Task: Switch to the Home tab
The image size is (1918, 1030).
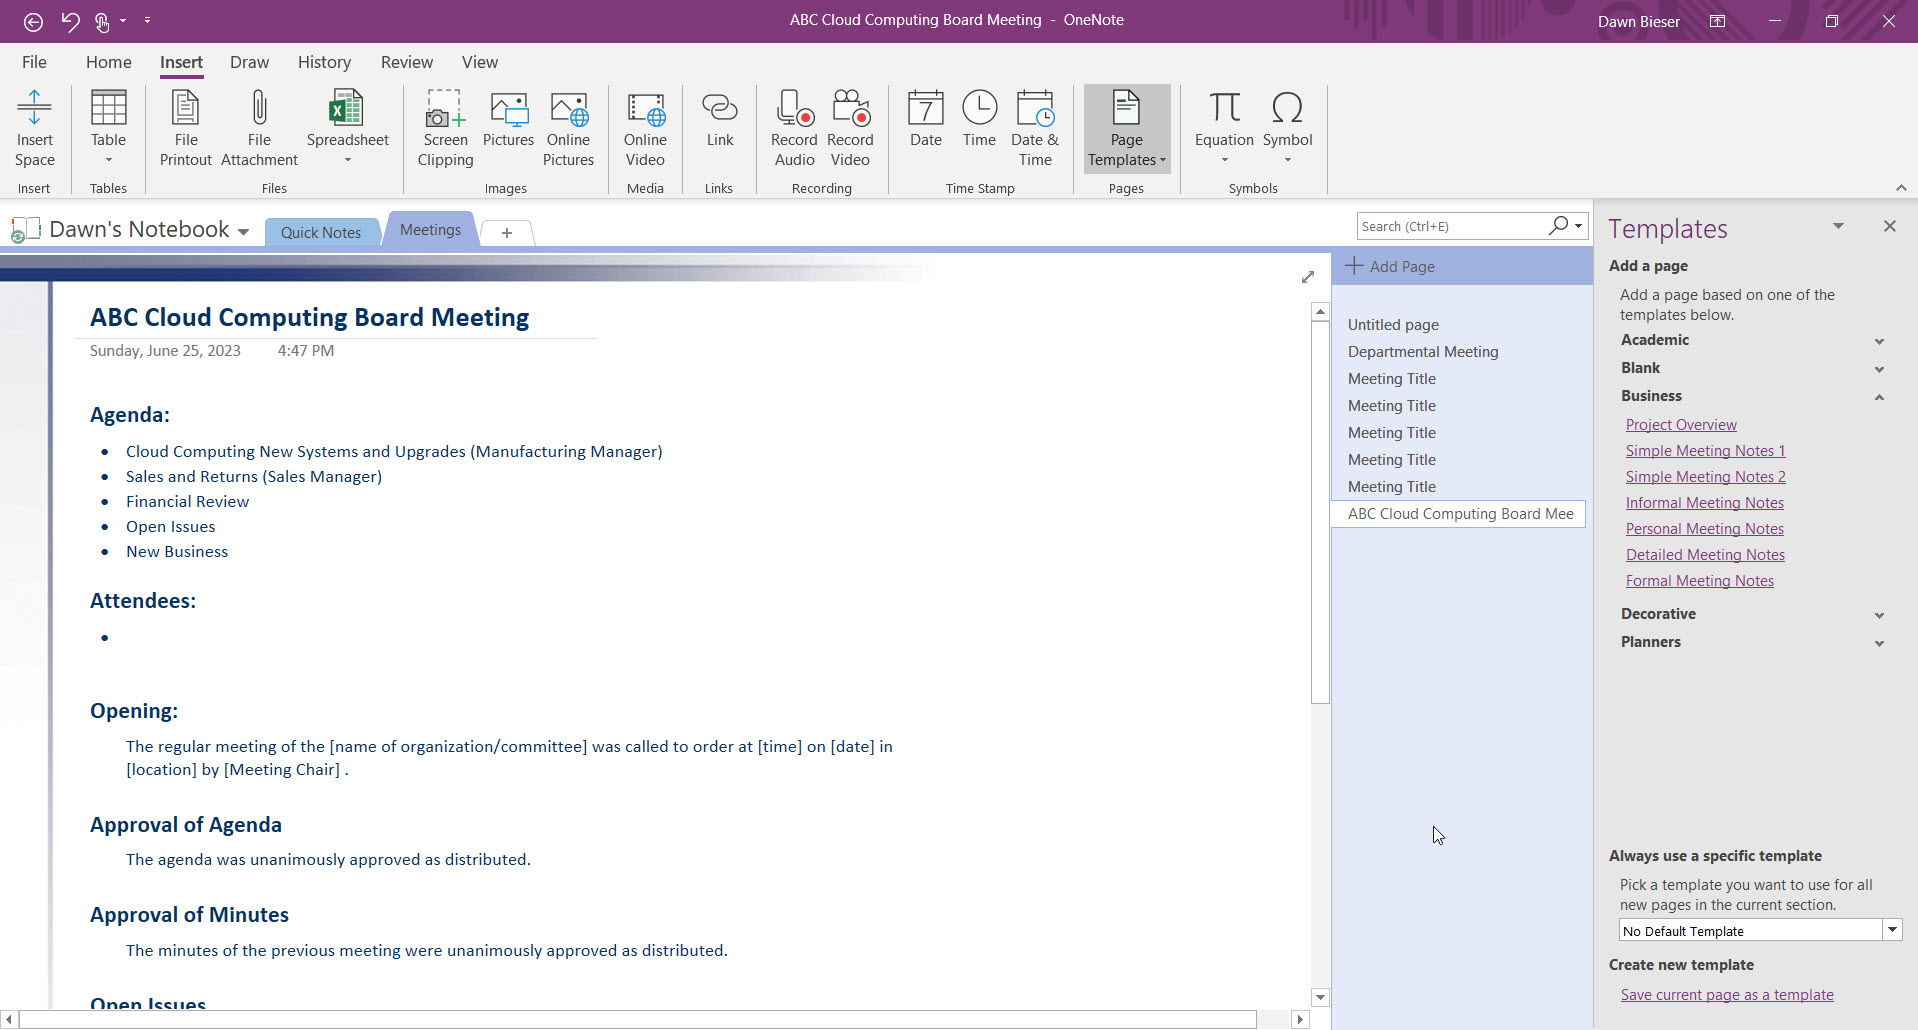Action: tap(108, 62)
